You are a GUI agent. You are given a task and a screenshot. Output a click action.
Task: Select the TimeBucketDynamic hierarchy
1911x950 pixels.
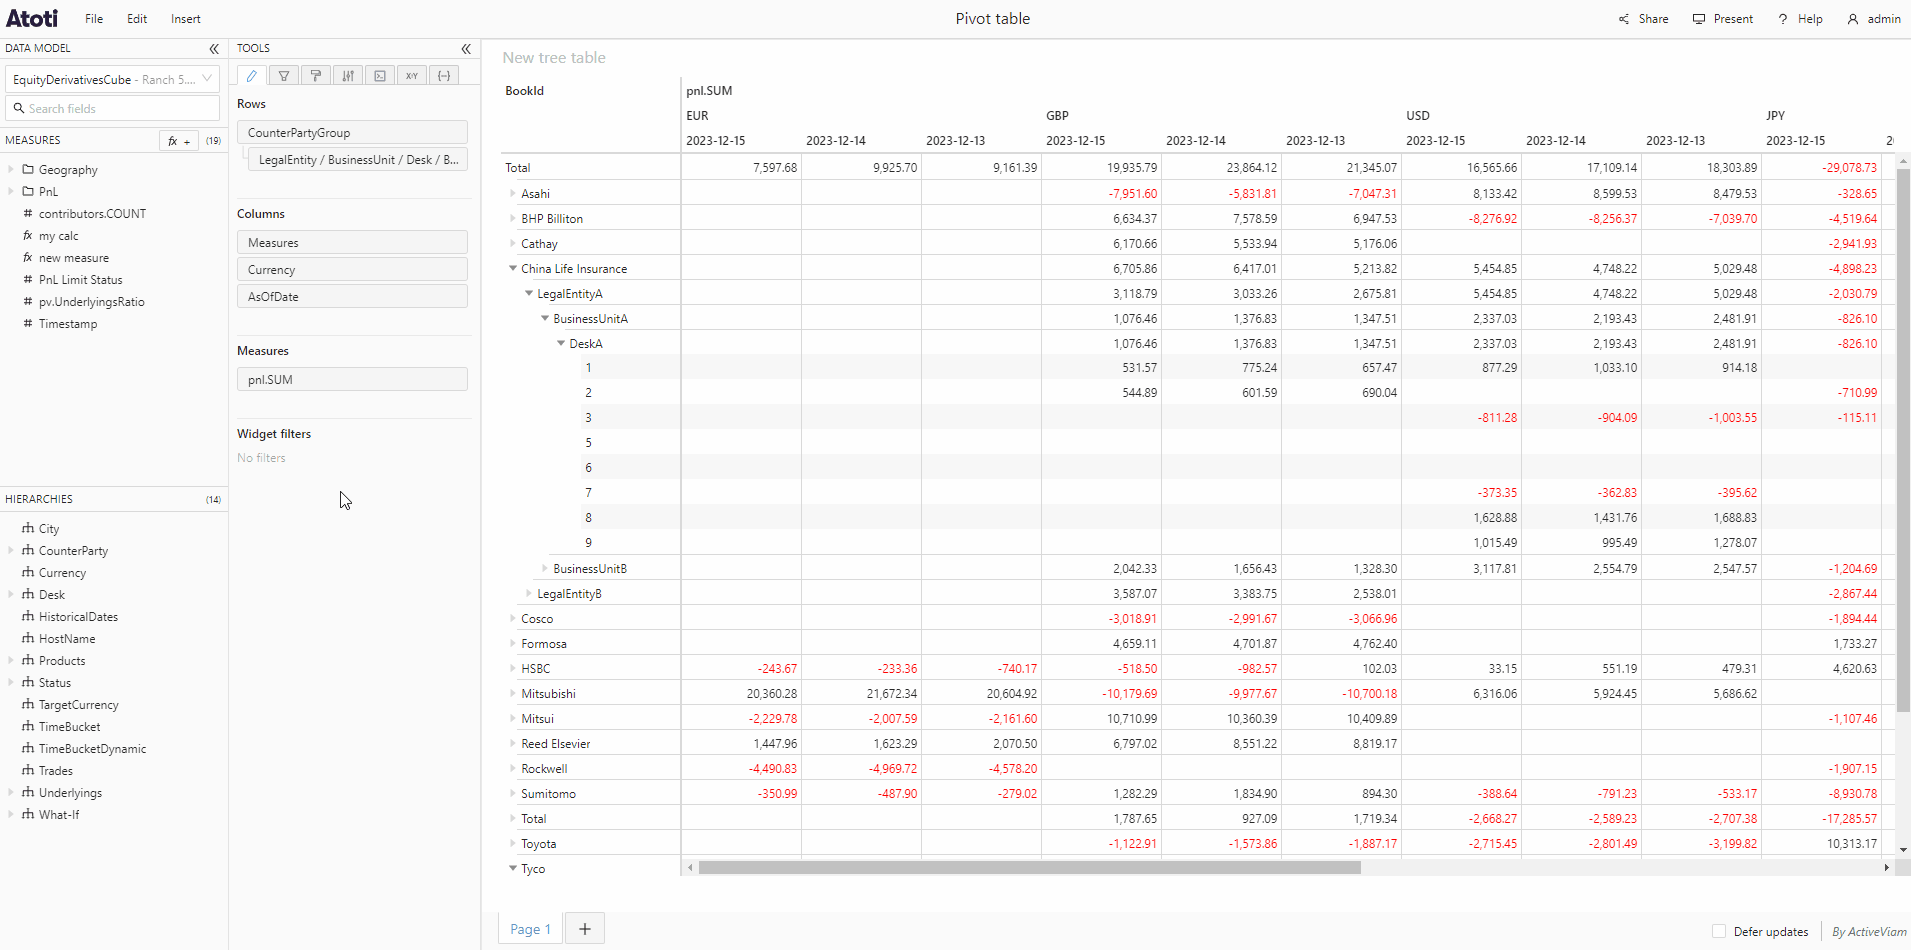point(92,748)
